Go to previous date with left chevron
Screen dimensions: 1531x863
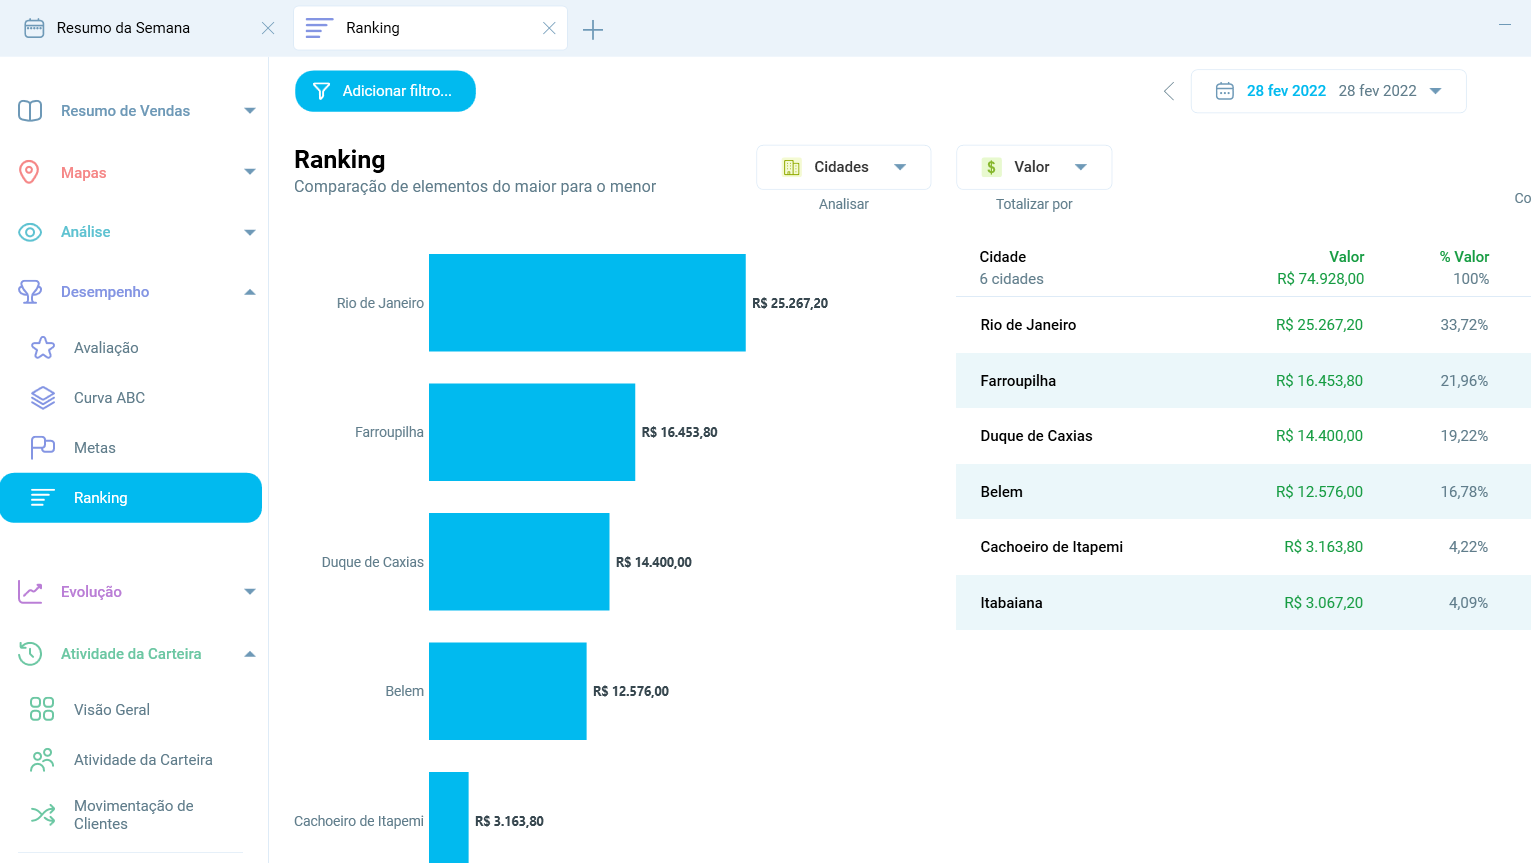pyautogui.click(x=1169, y=91)
